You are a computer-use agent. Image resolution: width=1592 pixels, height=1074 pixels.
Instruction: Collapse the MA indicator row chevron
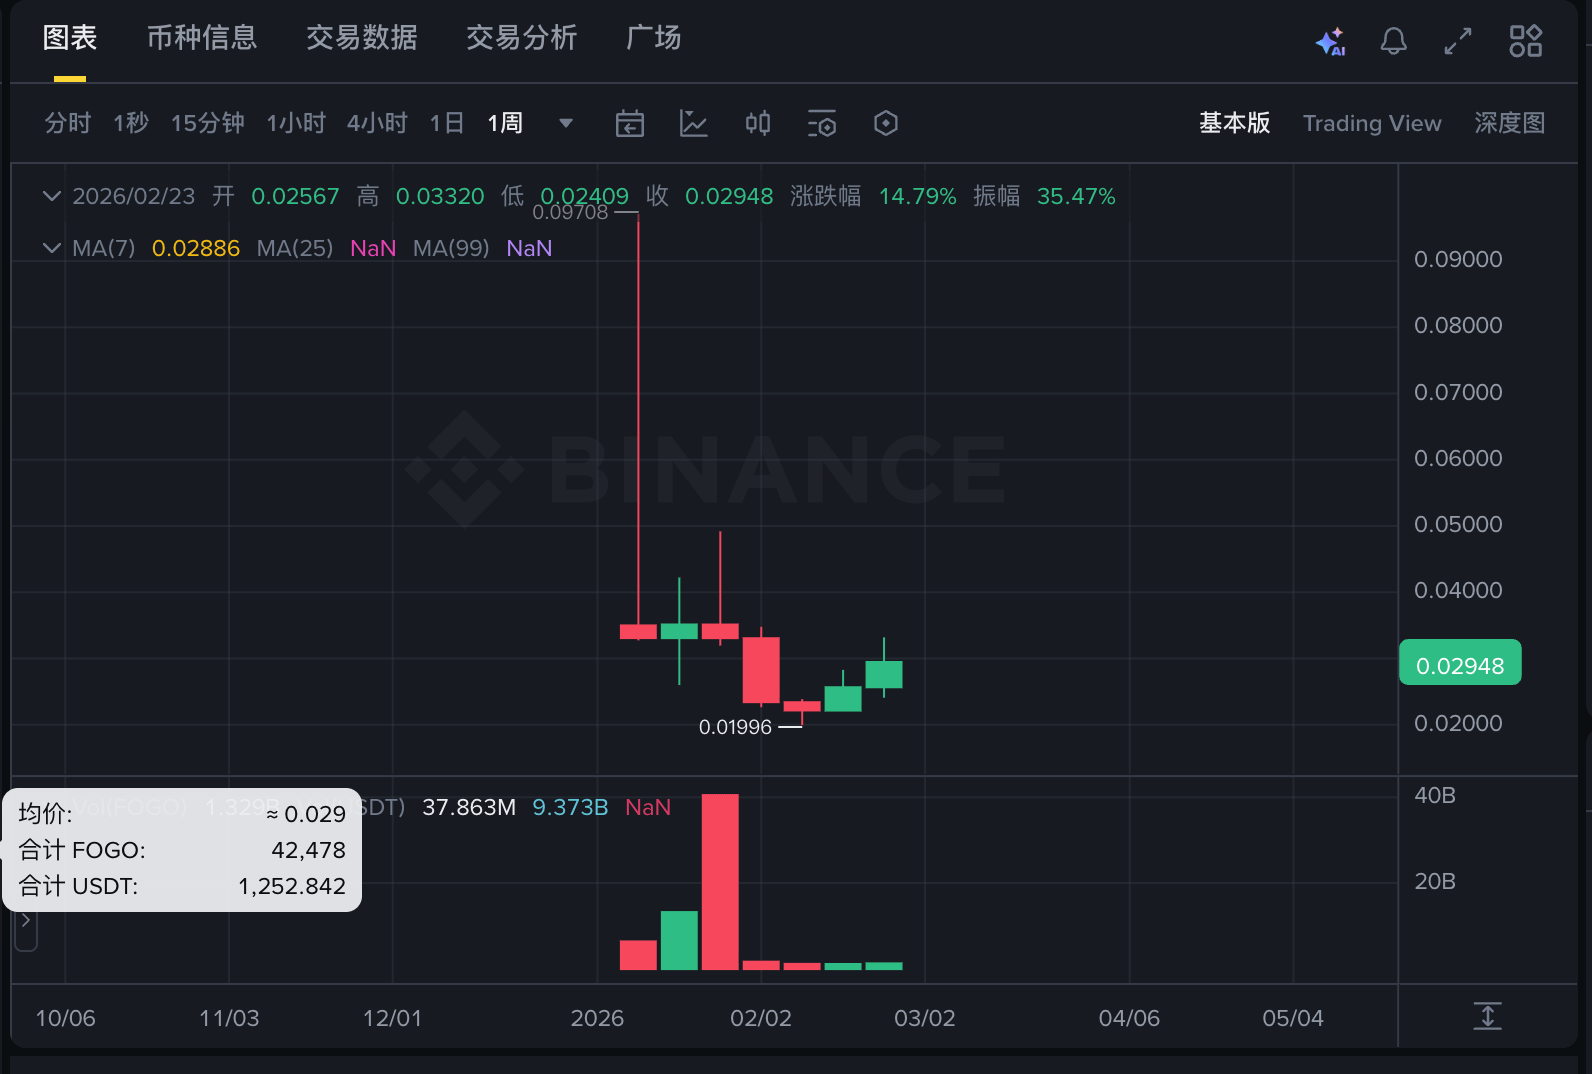pyautogui.click(x=52, y=248)
